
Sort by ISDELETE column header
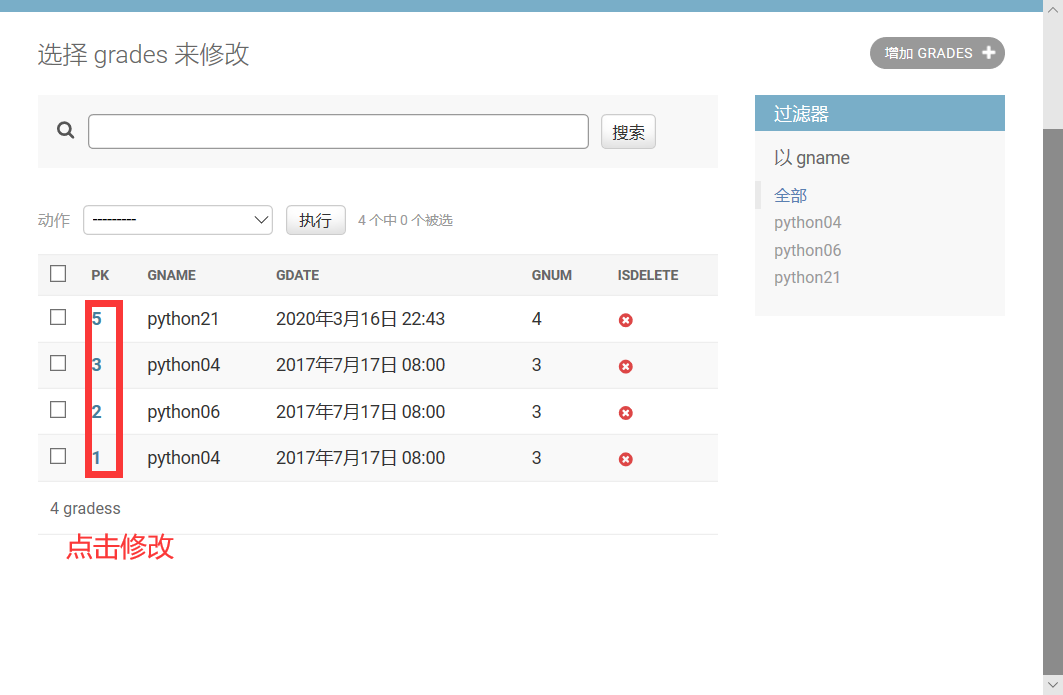[648, 275]
